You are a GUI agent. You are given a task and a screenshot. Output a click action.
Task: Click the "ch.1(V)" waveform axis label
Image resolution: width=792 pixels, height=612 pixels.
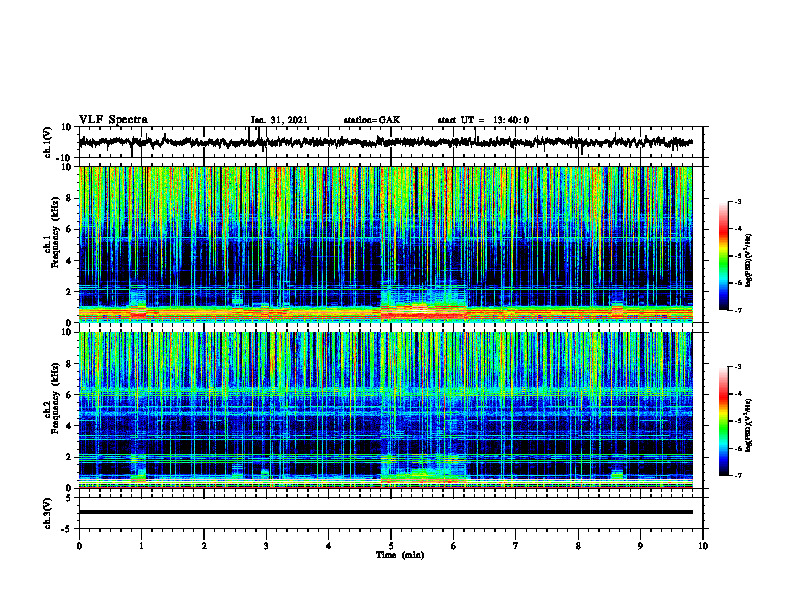click(x=48, y=142)
